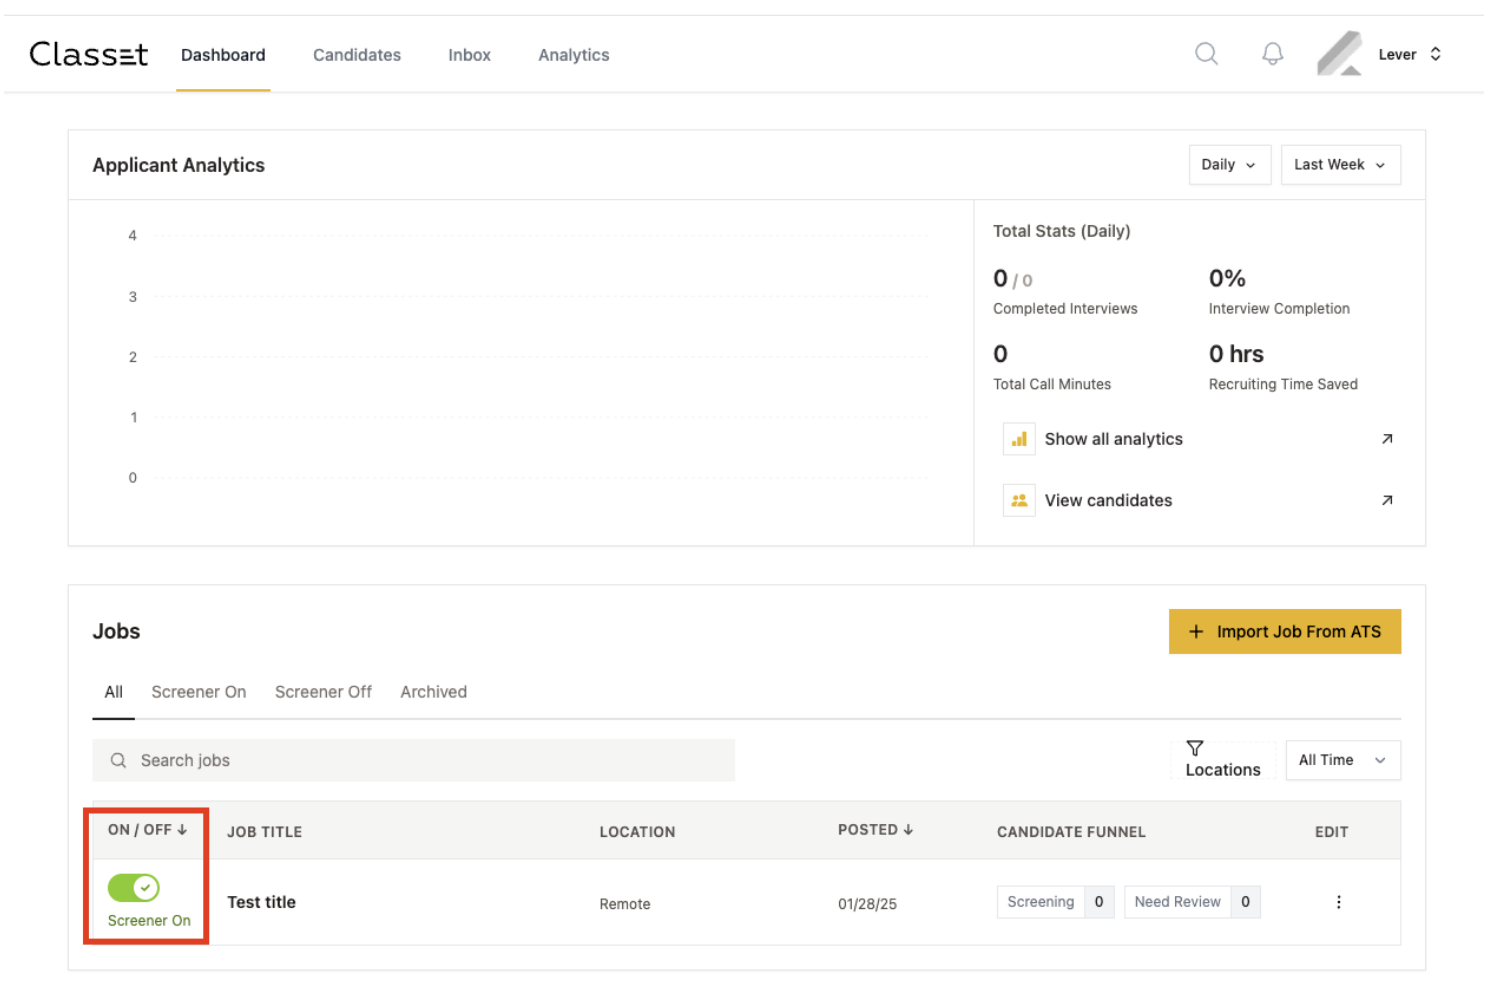Open the All Time filter dropdown
The width and height of the screenshot is (1494, 990).
[x=1342, y=760]
